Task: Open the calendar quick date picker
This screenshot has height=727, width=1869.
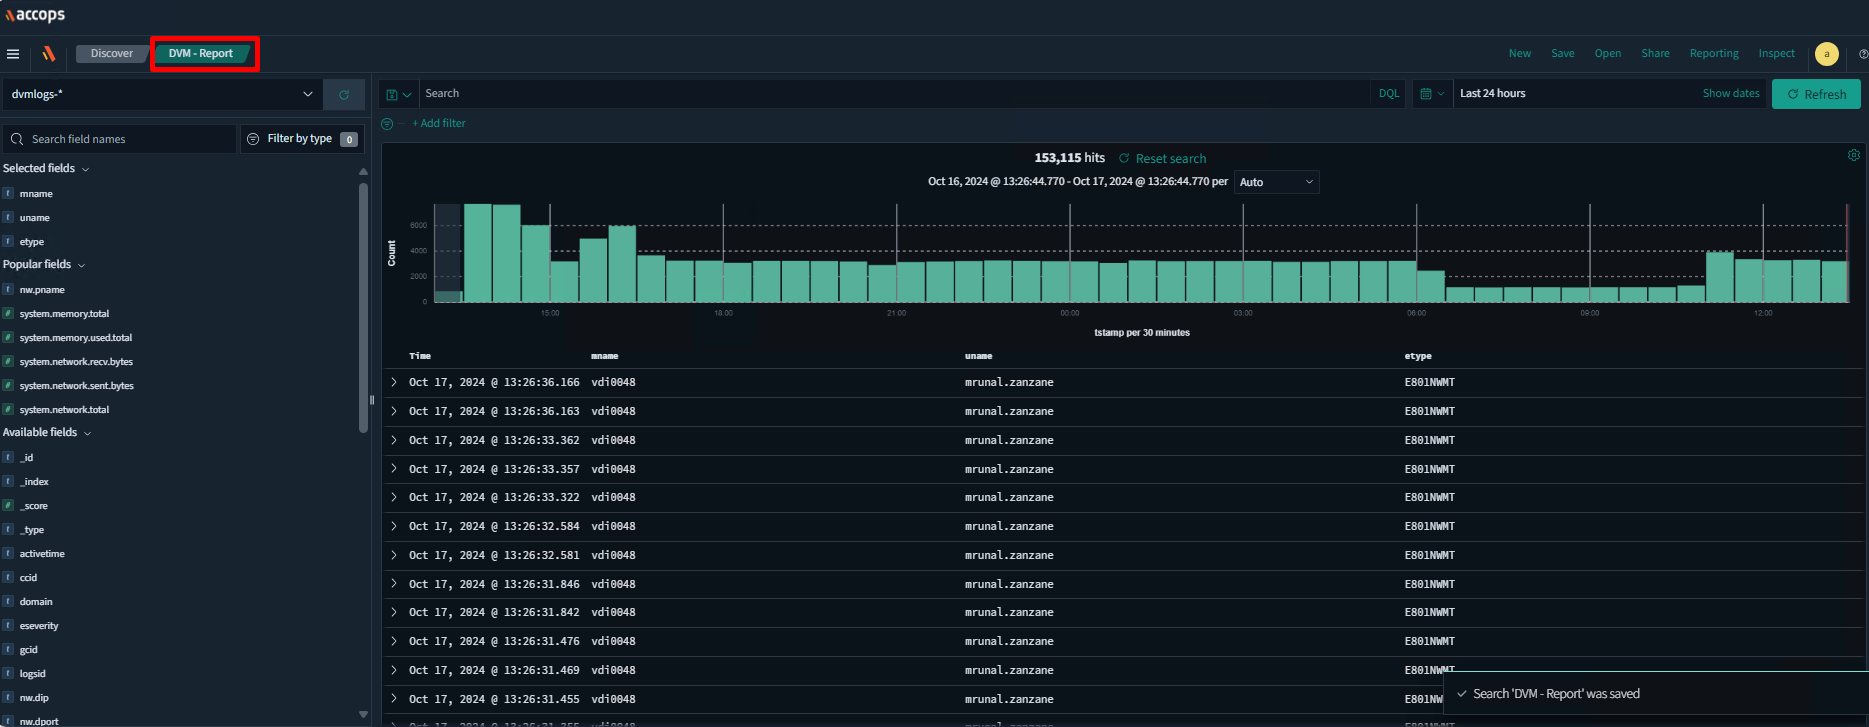Action: click(1431, 94)
